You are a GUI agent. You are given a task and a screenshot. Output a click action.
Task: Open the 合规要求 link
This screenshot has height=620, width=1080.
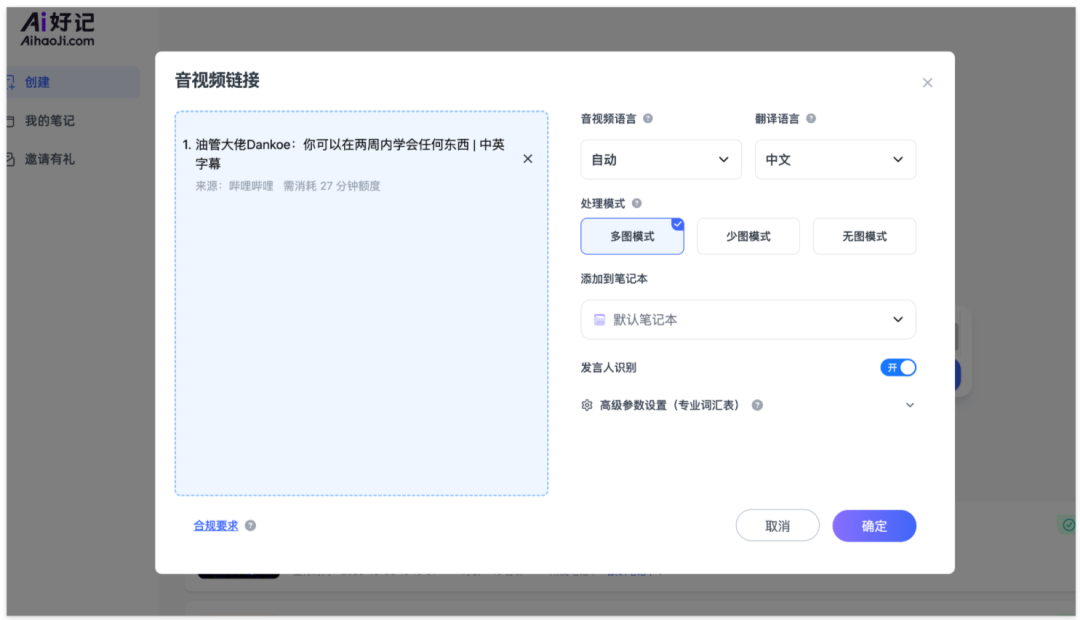[x=216, y=526]
